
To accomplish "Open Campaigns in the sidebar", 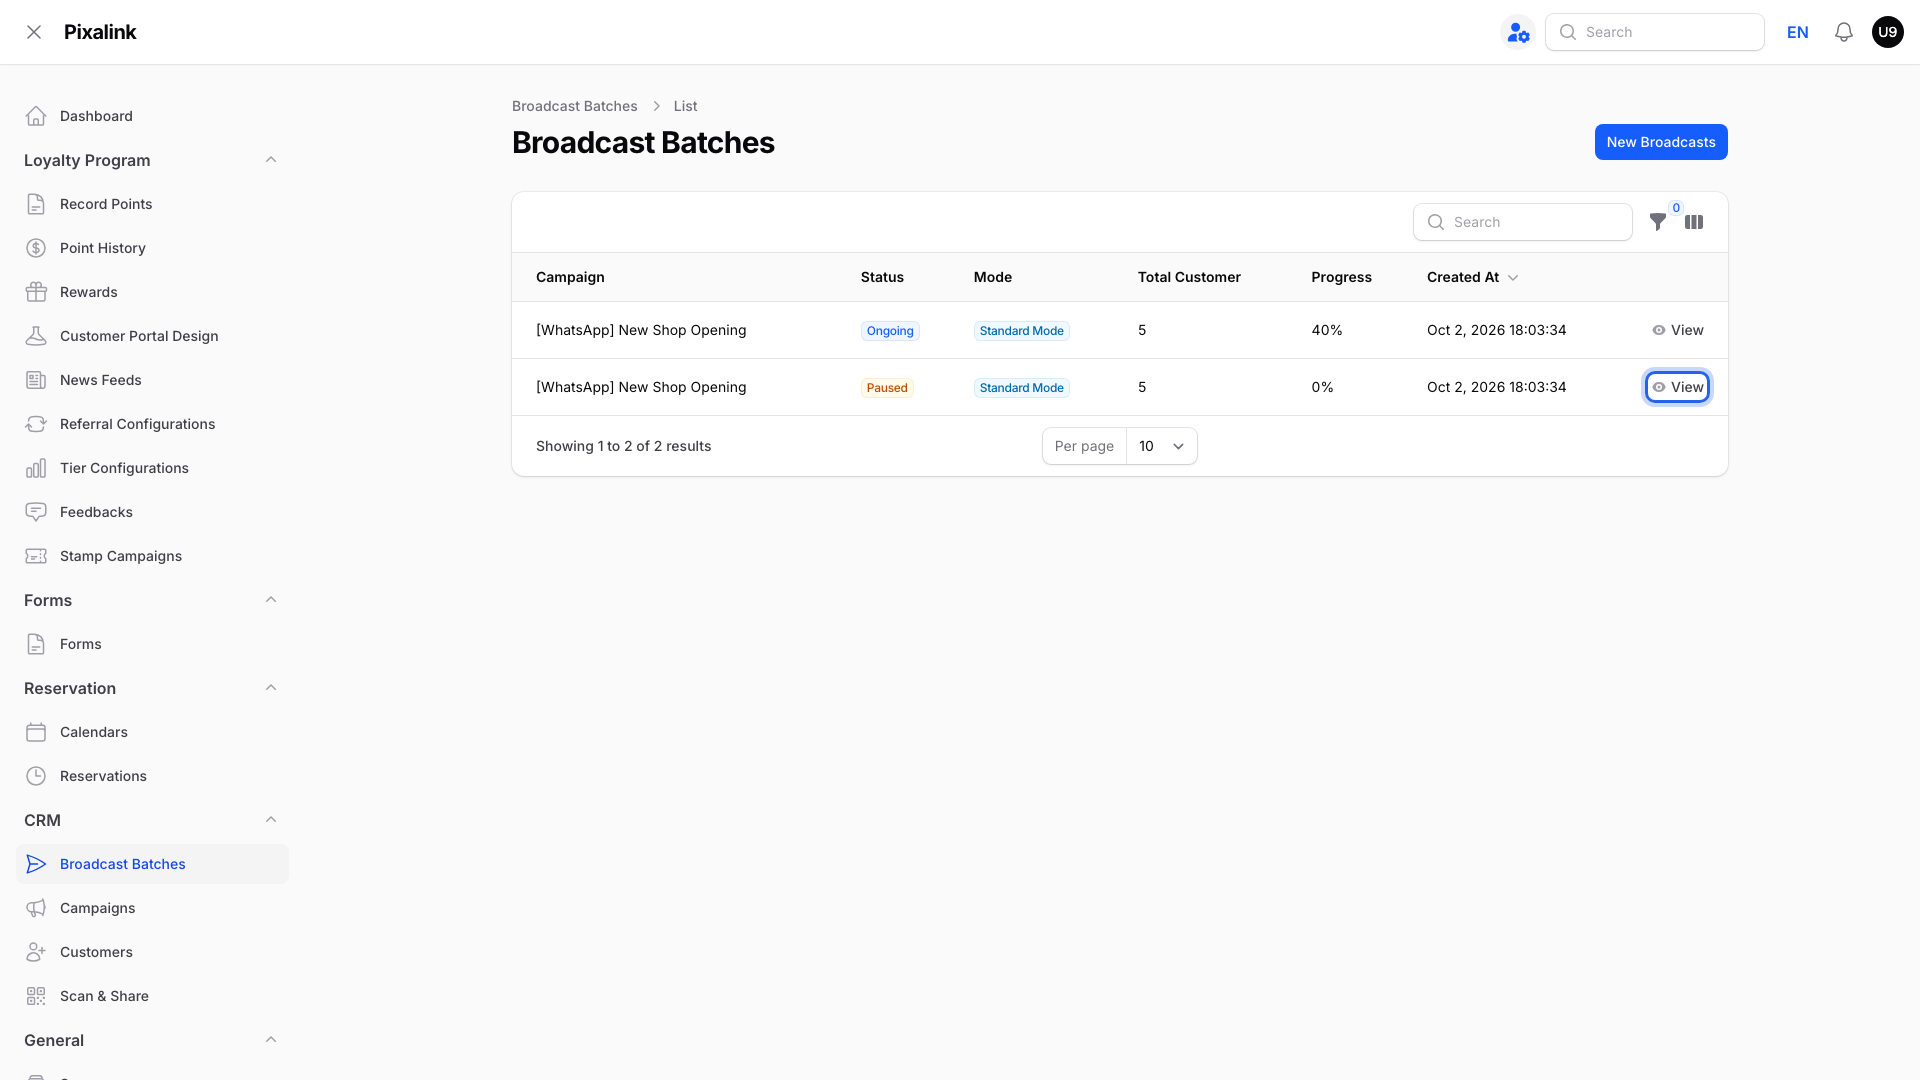I will pyautogui.click(x=152, y=908).
